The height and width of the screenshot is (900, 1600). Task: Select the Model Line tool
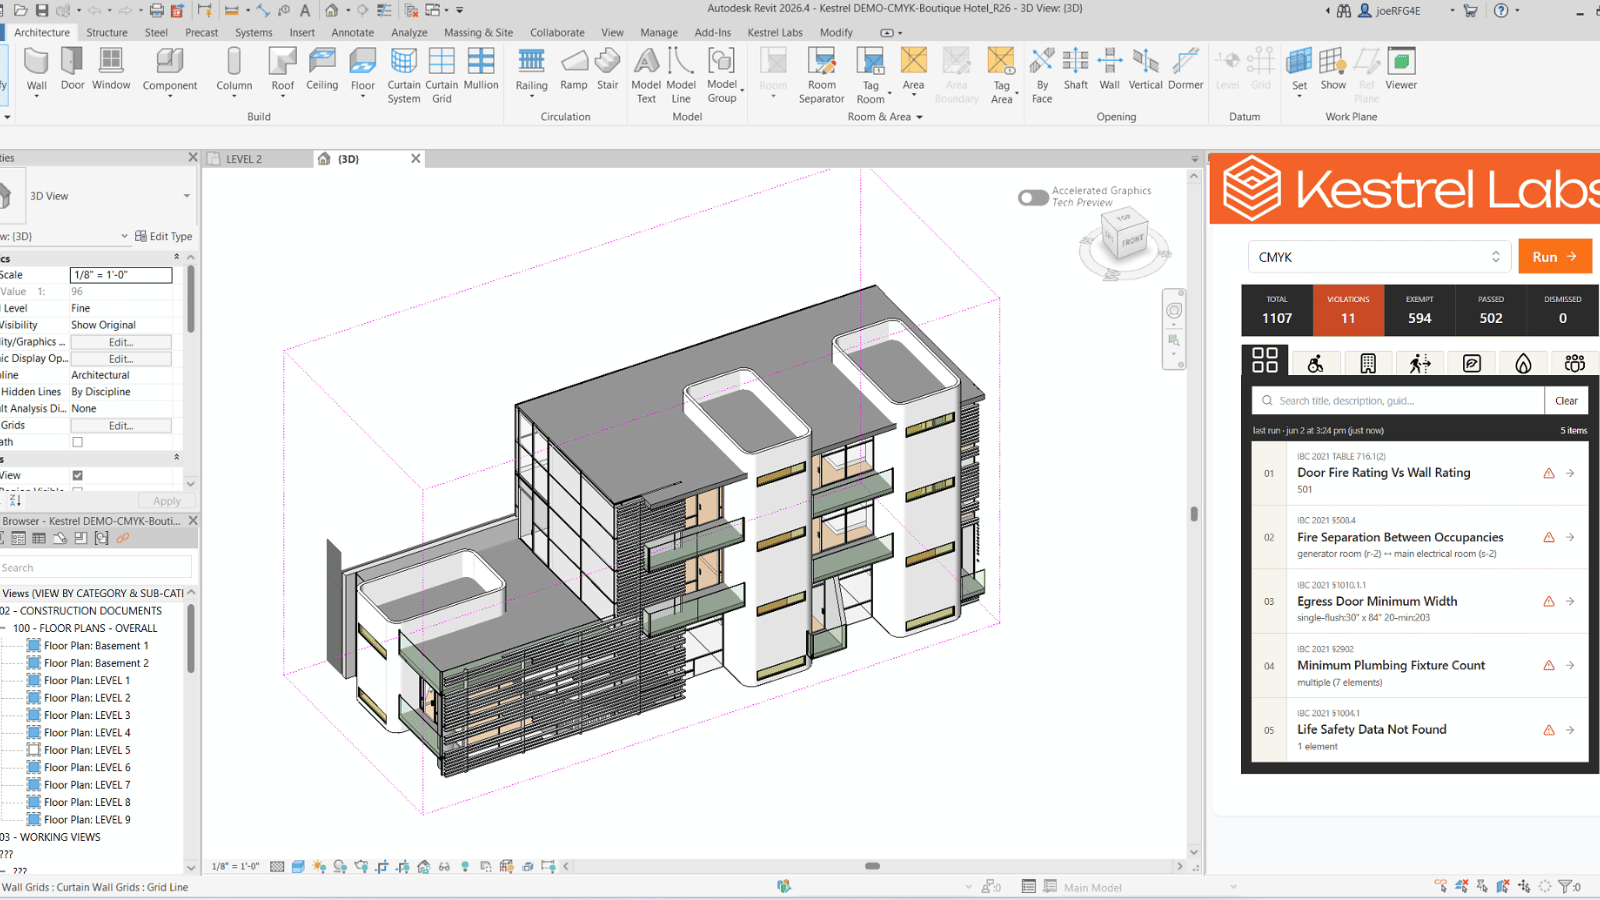tap(681, 76)
